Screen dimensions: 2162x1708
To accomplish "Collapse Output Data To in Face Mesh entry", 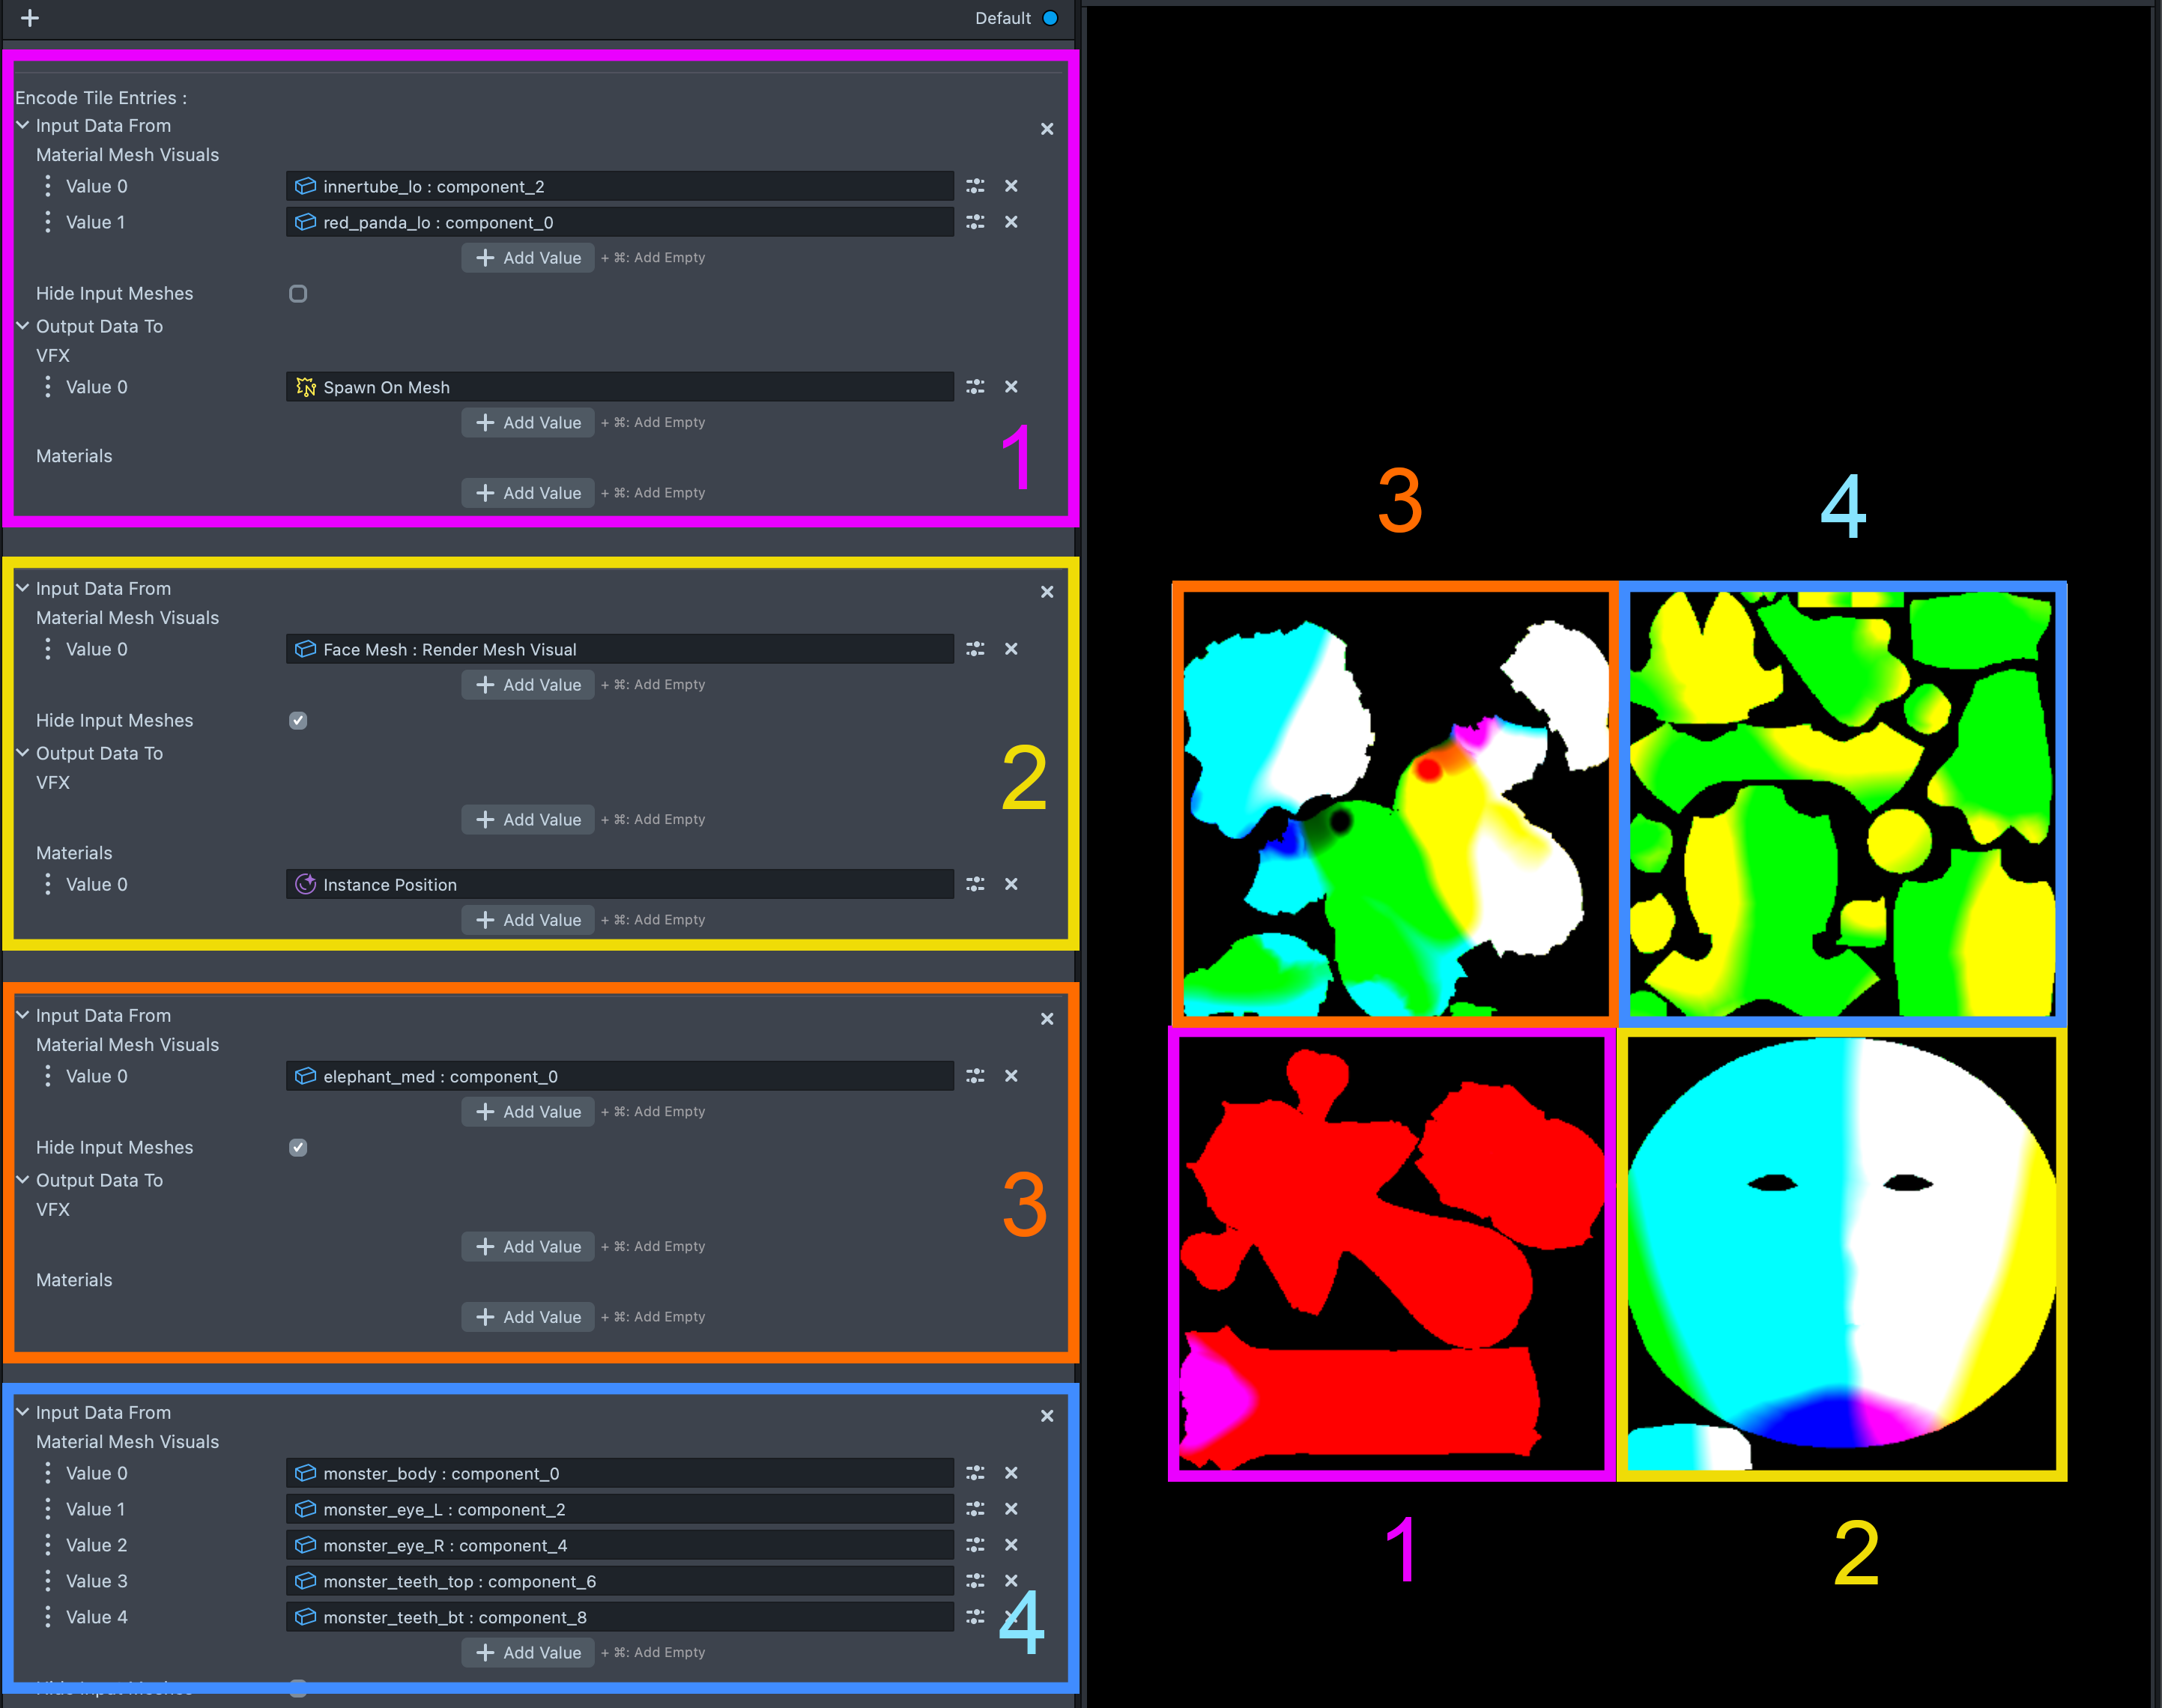I will pyautogui.click(x=23, y=753).
